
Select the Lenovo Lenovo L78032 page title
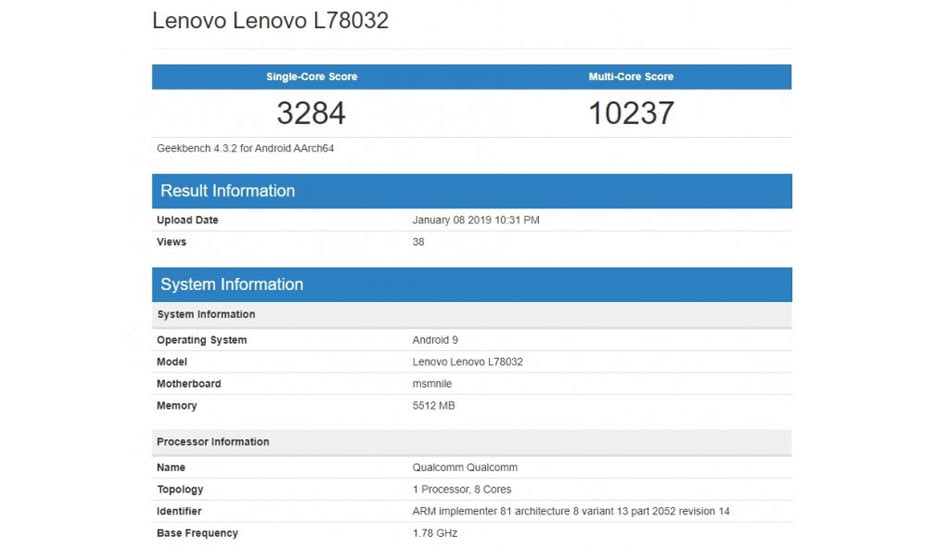coord(270,20)
